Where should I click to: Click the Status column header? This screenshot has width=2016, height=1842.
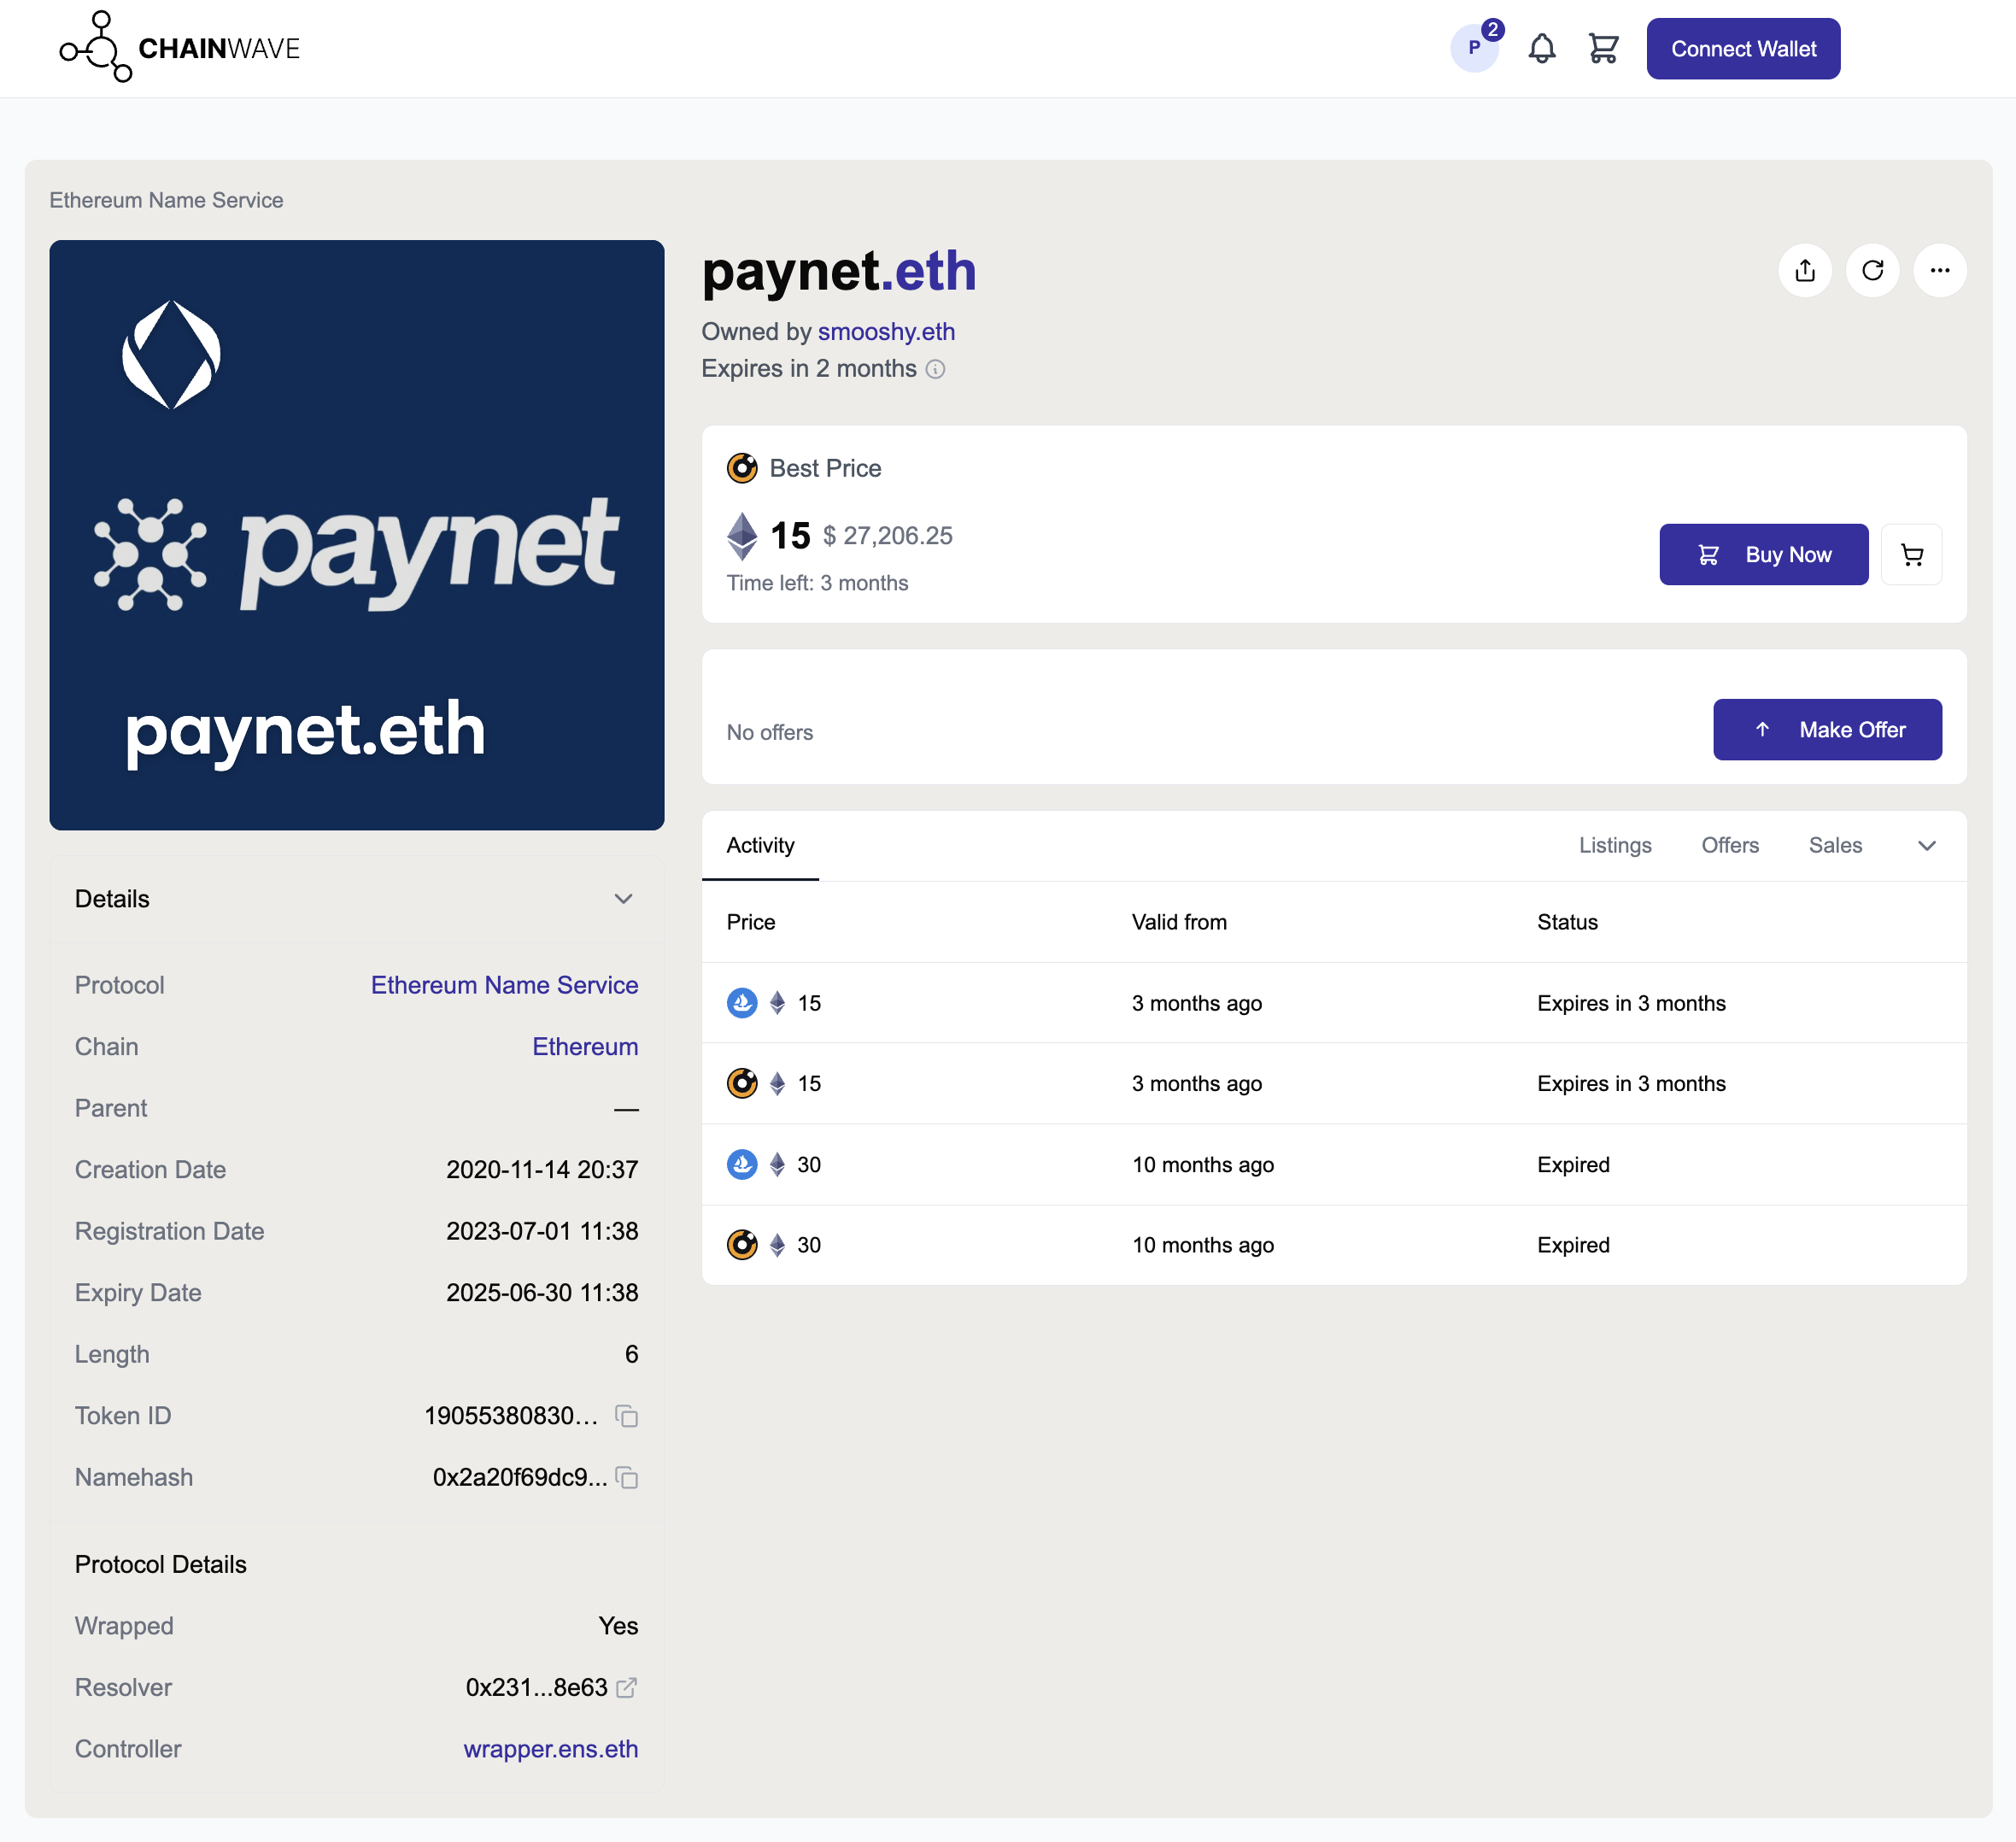coord(1567,922)
